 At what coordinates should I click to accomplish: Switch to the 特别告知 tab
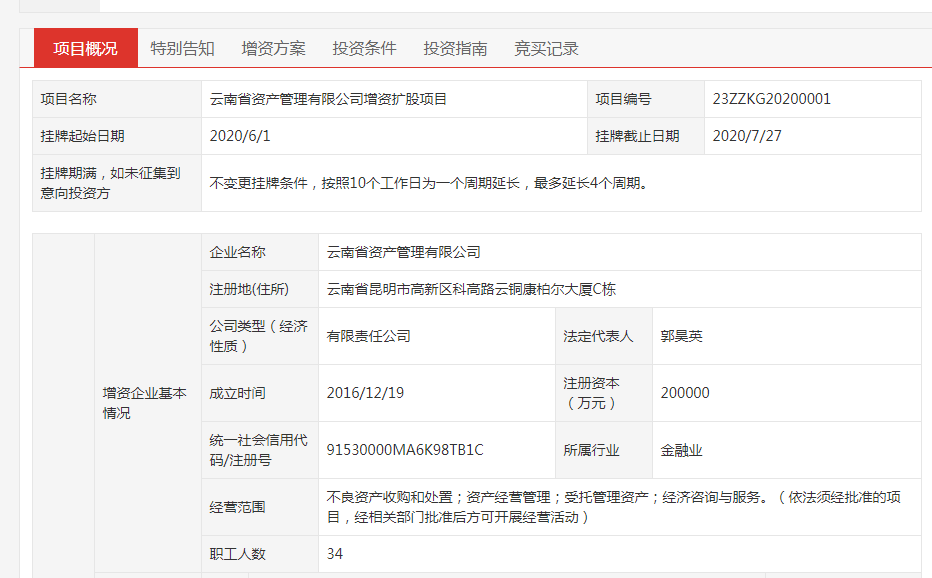coord(182,48)
